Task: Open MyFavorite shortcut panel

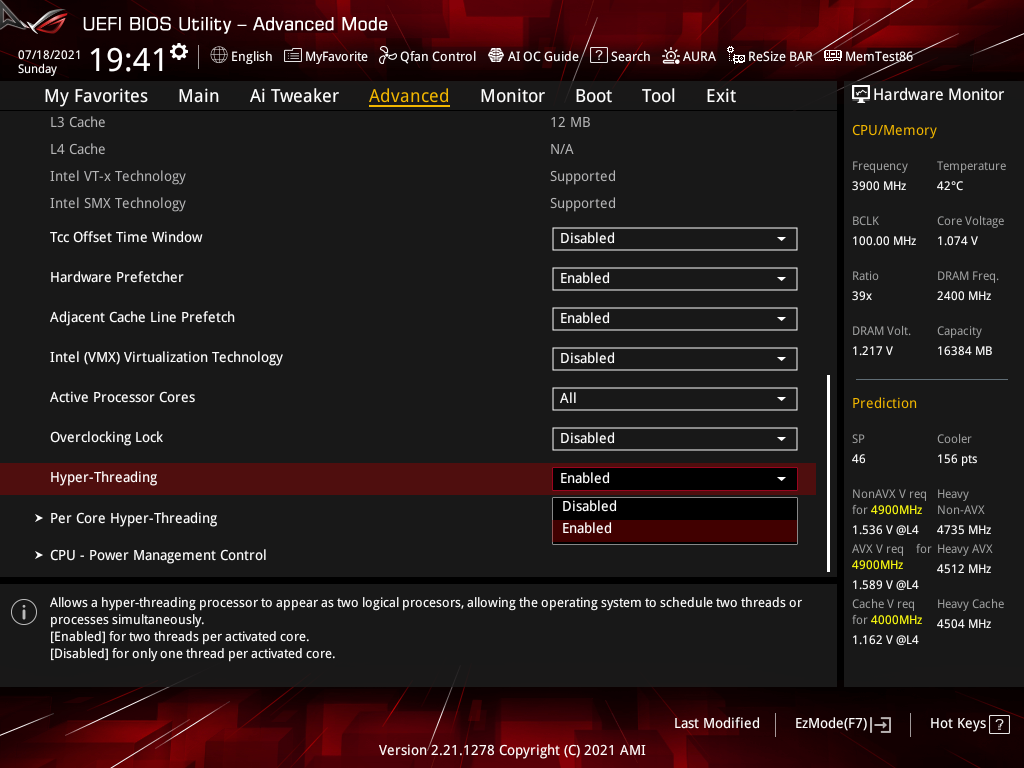Action: click(x=326, y=56)
